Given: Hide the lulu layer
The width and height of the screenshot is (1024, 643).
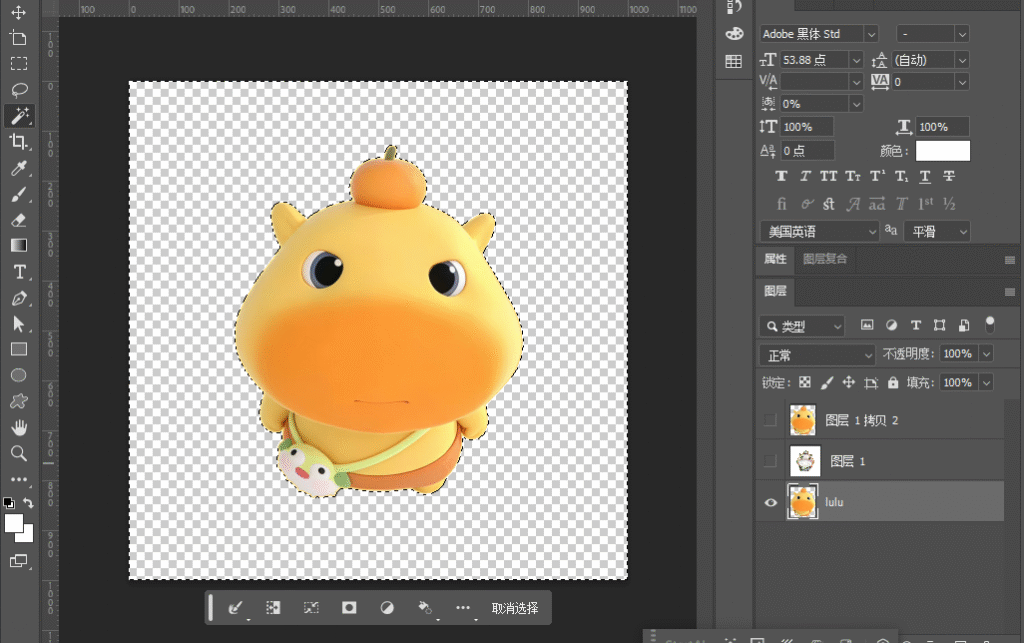Looking at the screenshot, I should (x=771, y=502).
